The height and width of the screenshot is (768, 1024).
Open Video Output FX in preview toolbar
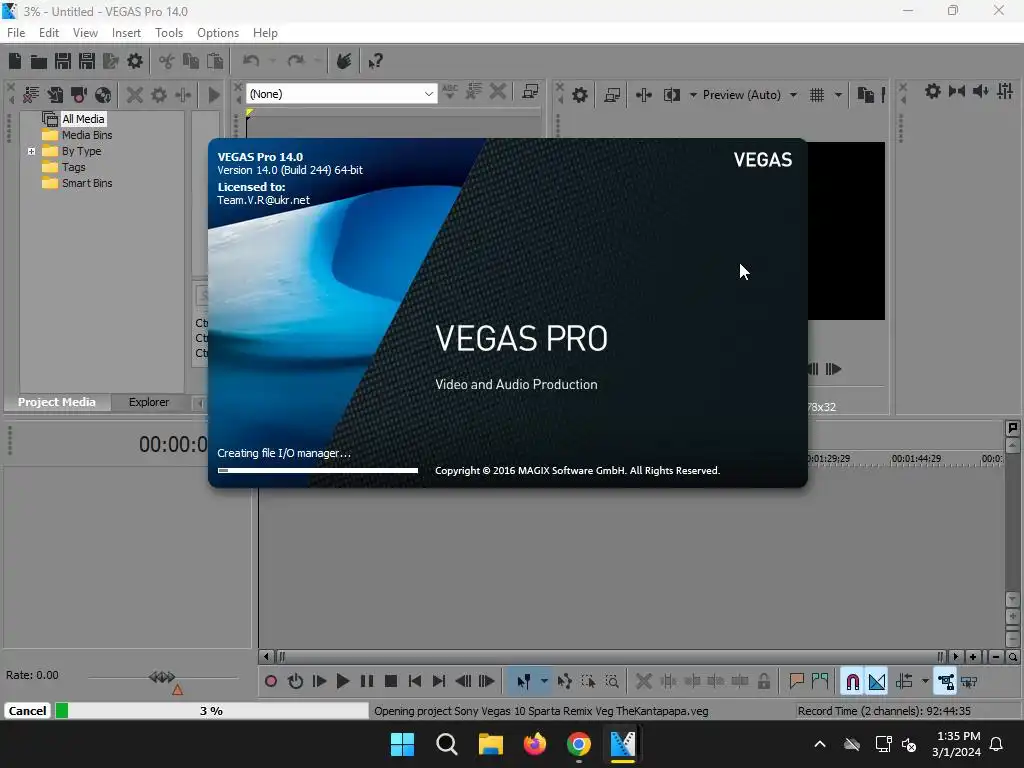644,95
